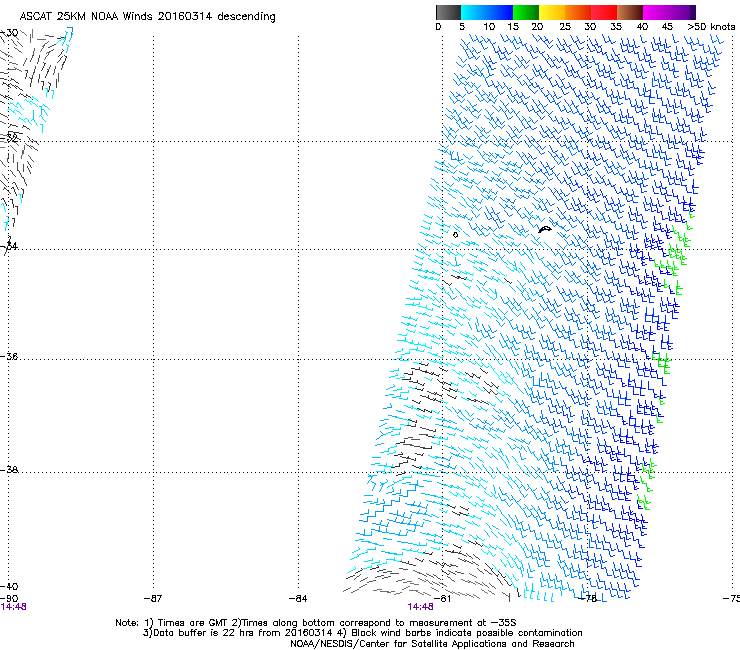Click the 'Data buffer is 22 hrs' note line
Image resolution: width=740 pixels, height=650 pixels.
tap(362, 633)
